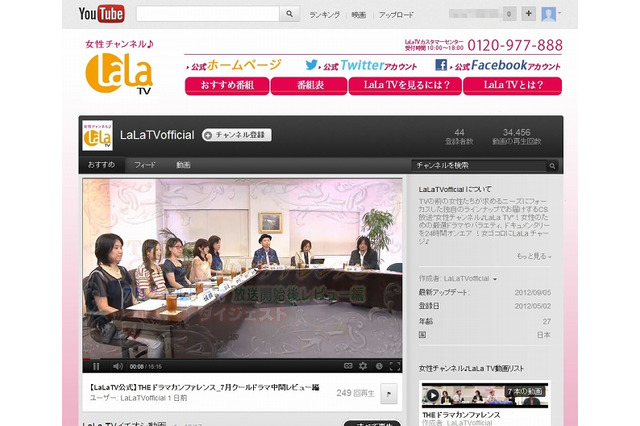Image resolution: width=640 pixels, height=426 pixels.
Task: Switch to the 動画 tab
Action: [x=183, y=165]
